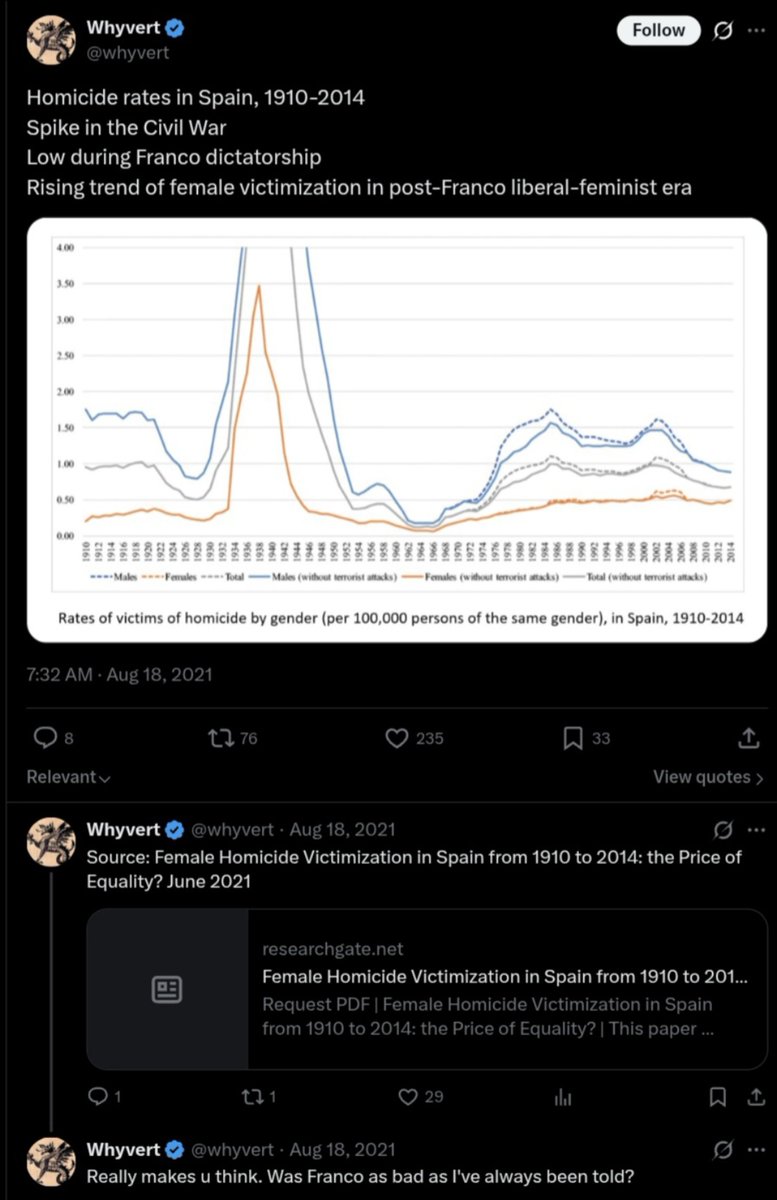Expand the Relevant sort dropdown
Viewport: 777px width, 1200px height.
(68, 777)
